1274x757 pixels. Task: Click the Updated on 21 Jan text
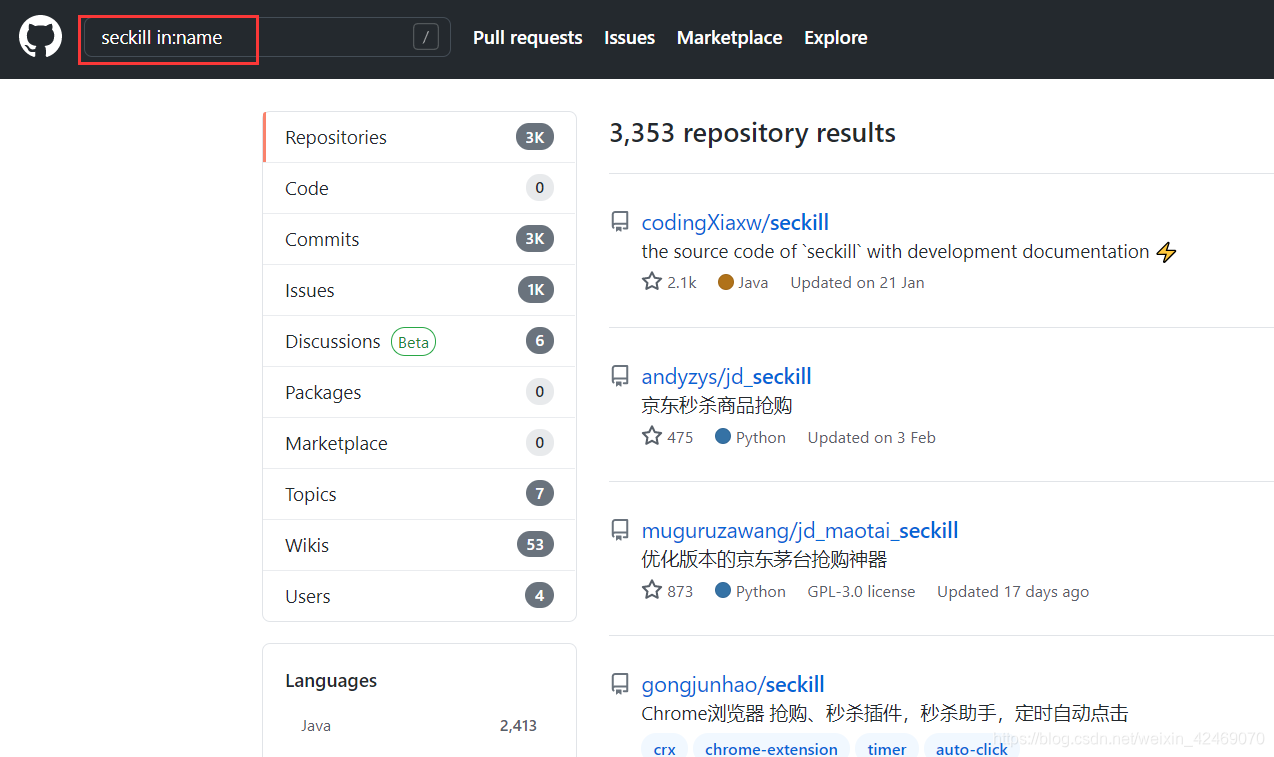857,283
